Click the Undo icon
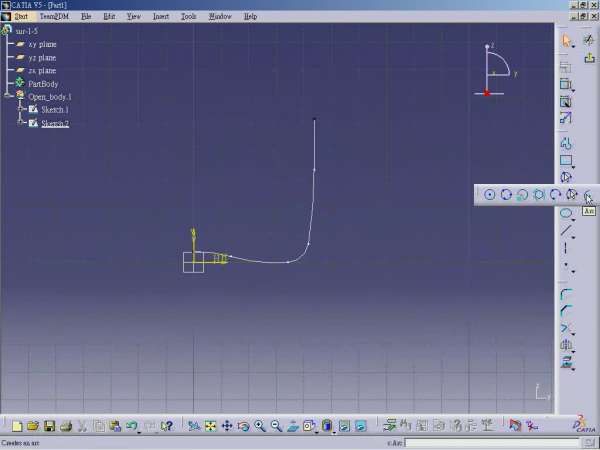Viewport: 600px width, 450px height. (132, 426)
